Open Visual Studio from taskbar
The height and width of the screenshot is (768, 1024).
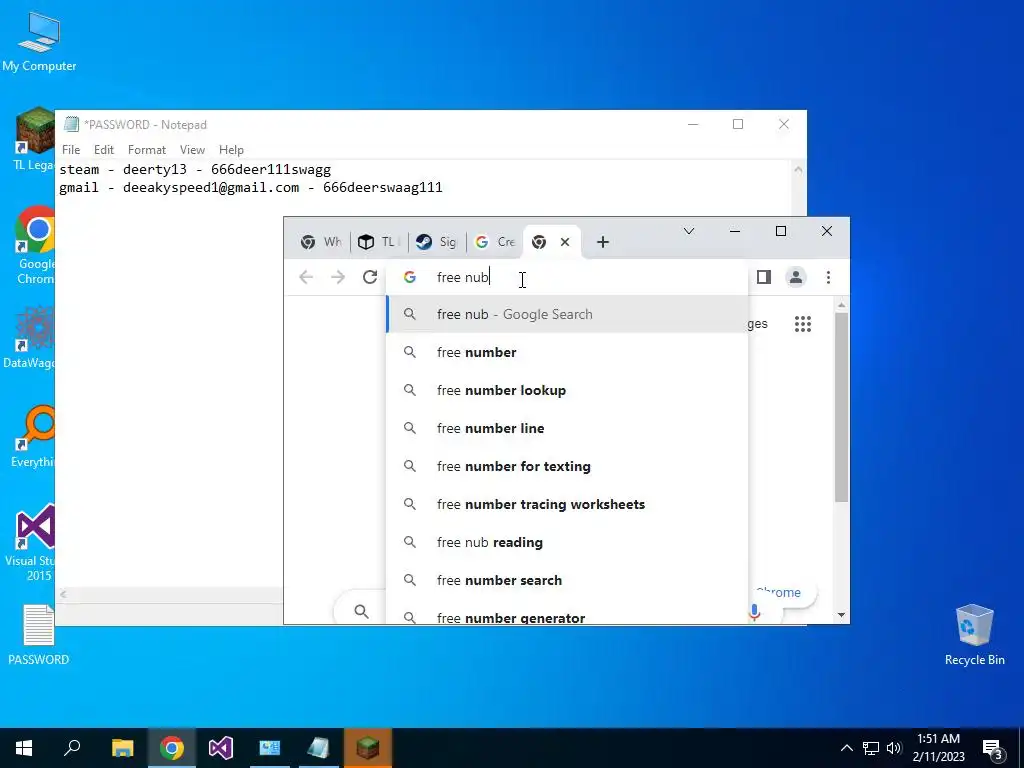pos(221,748)
